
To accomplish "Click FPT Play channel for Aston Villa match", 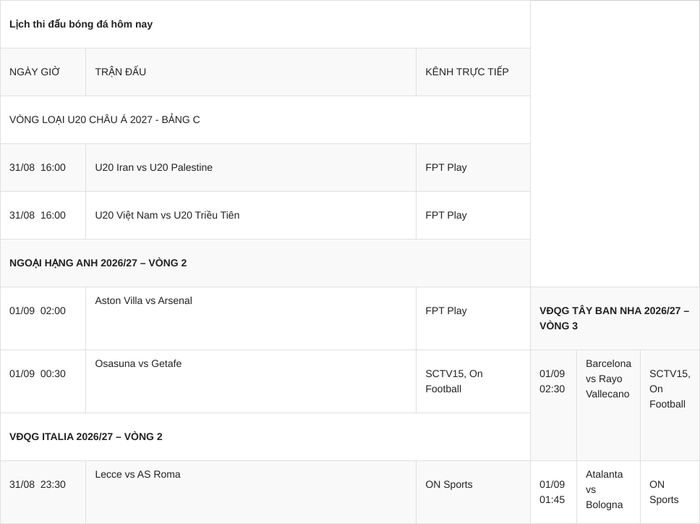I will (446, 311).
